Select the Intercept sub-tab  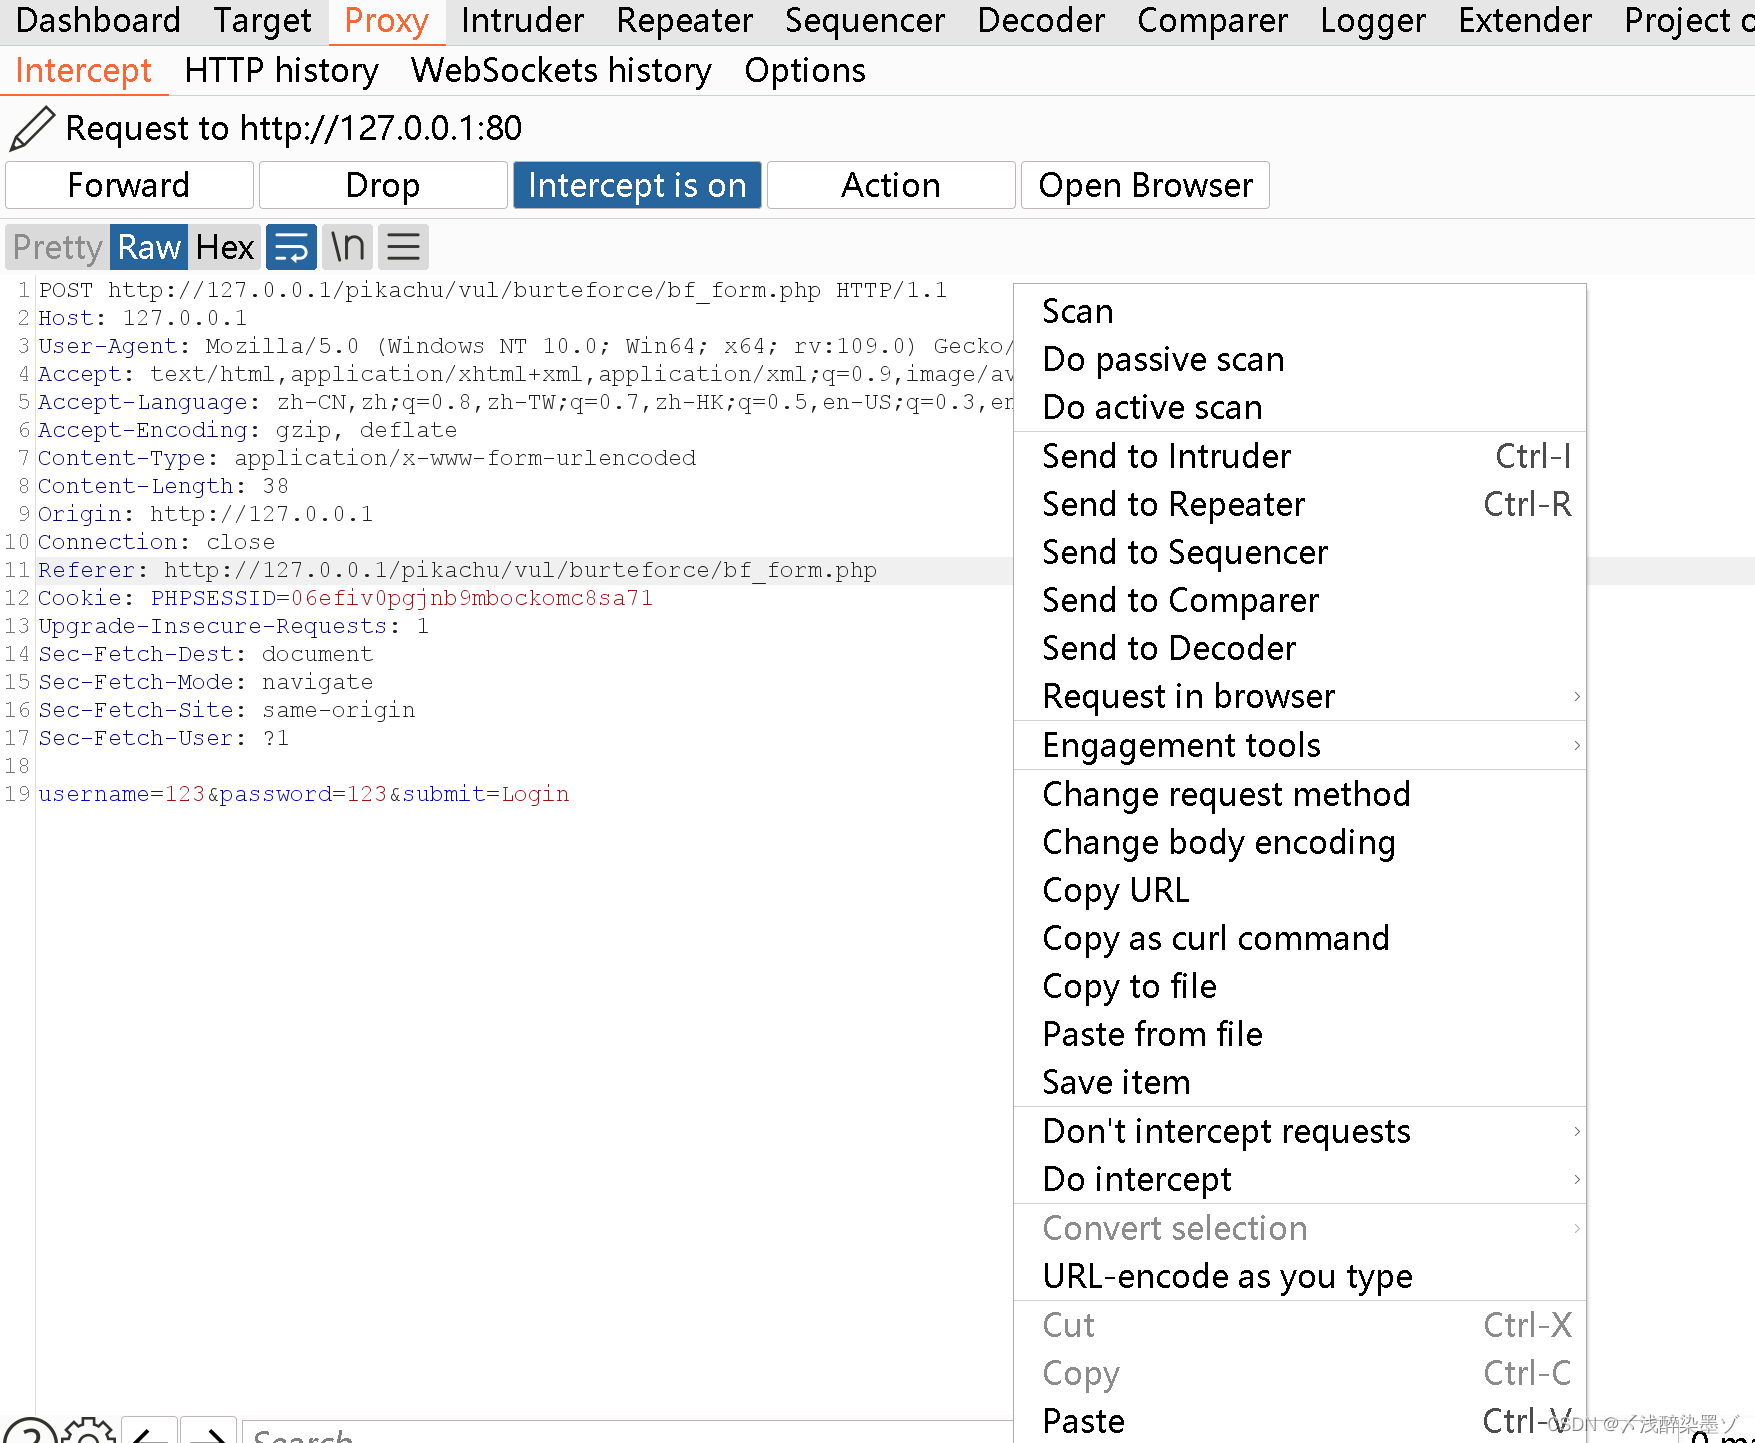click(x=84, y=71)
